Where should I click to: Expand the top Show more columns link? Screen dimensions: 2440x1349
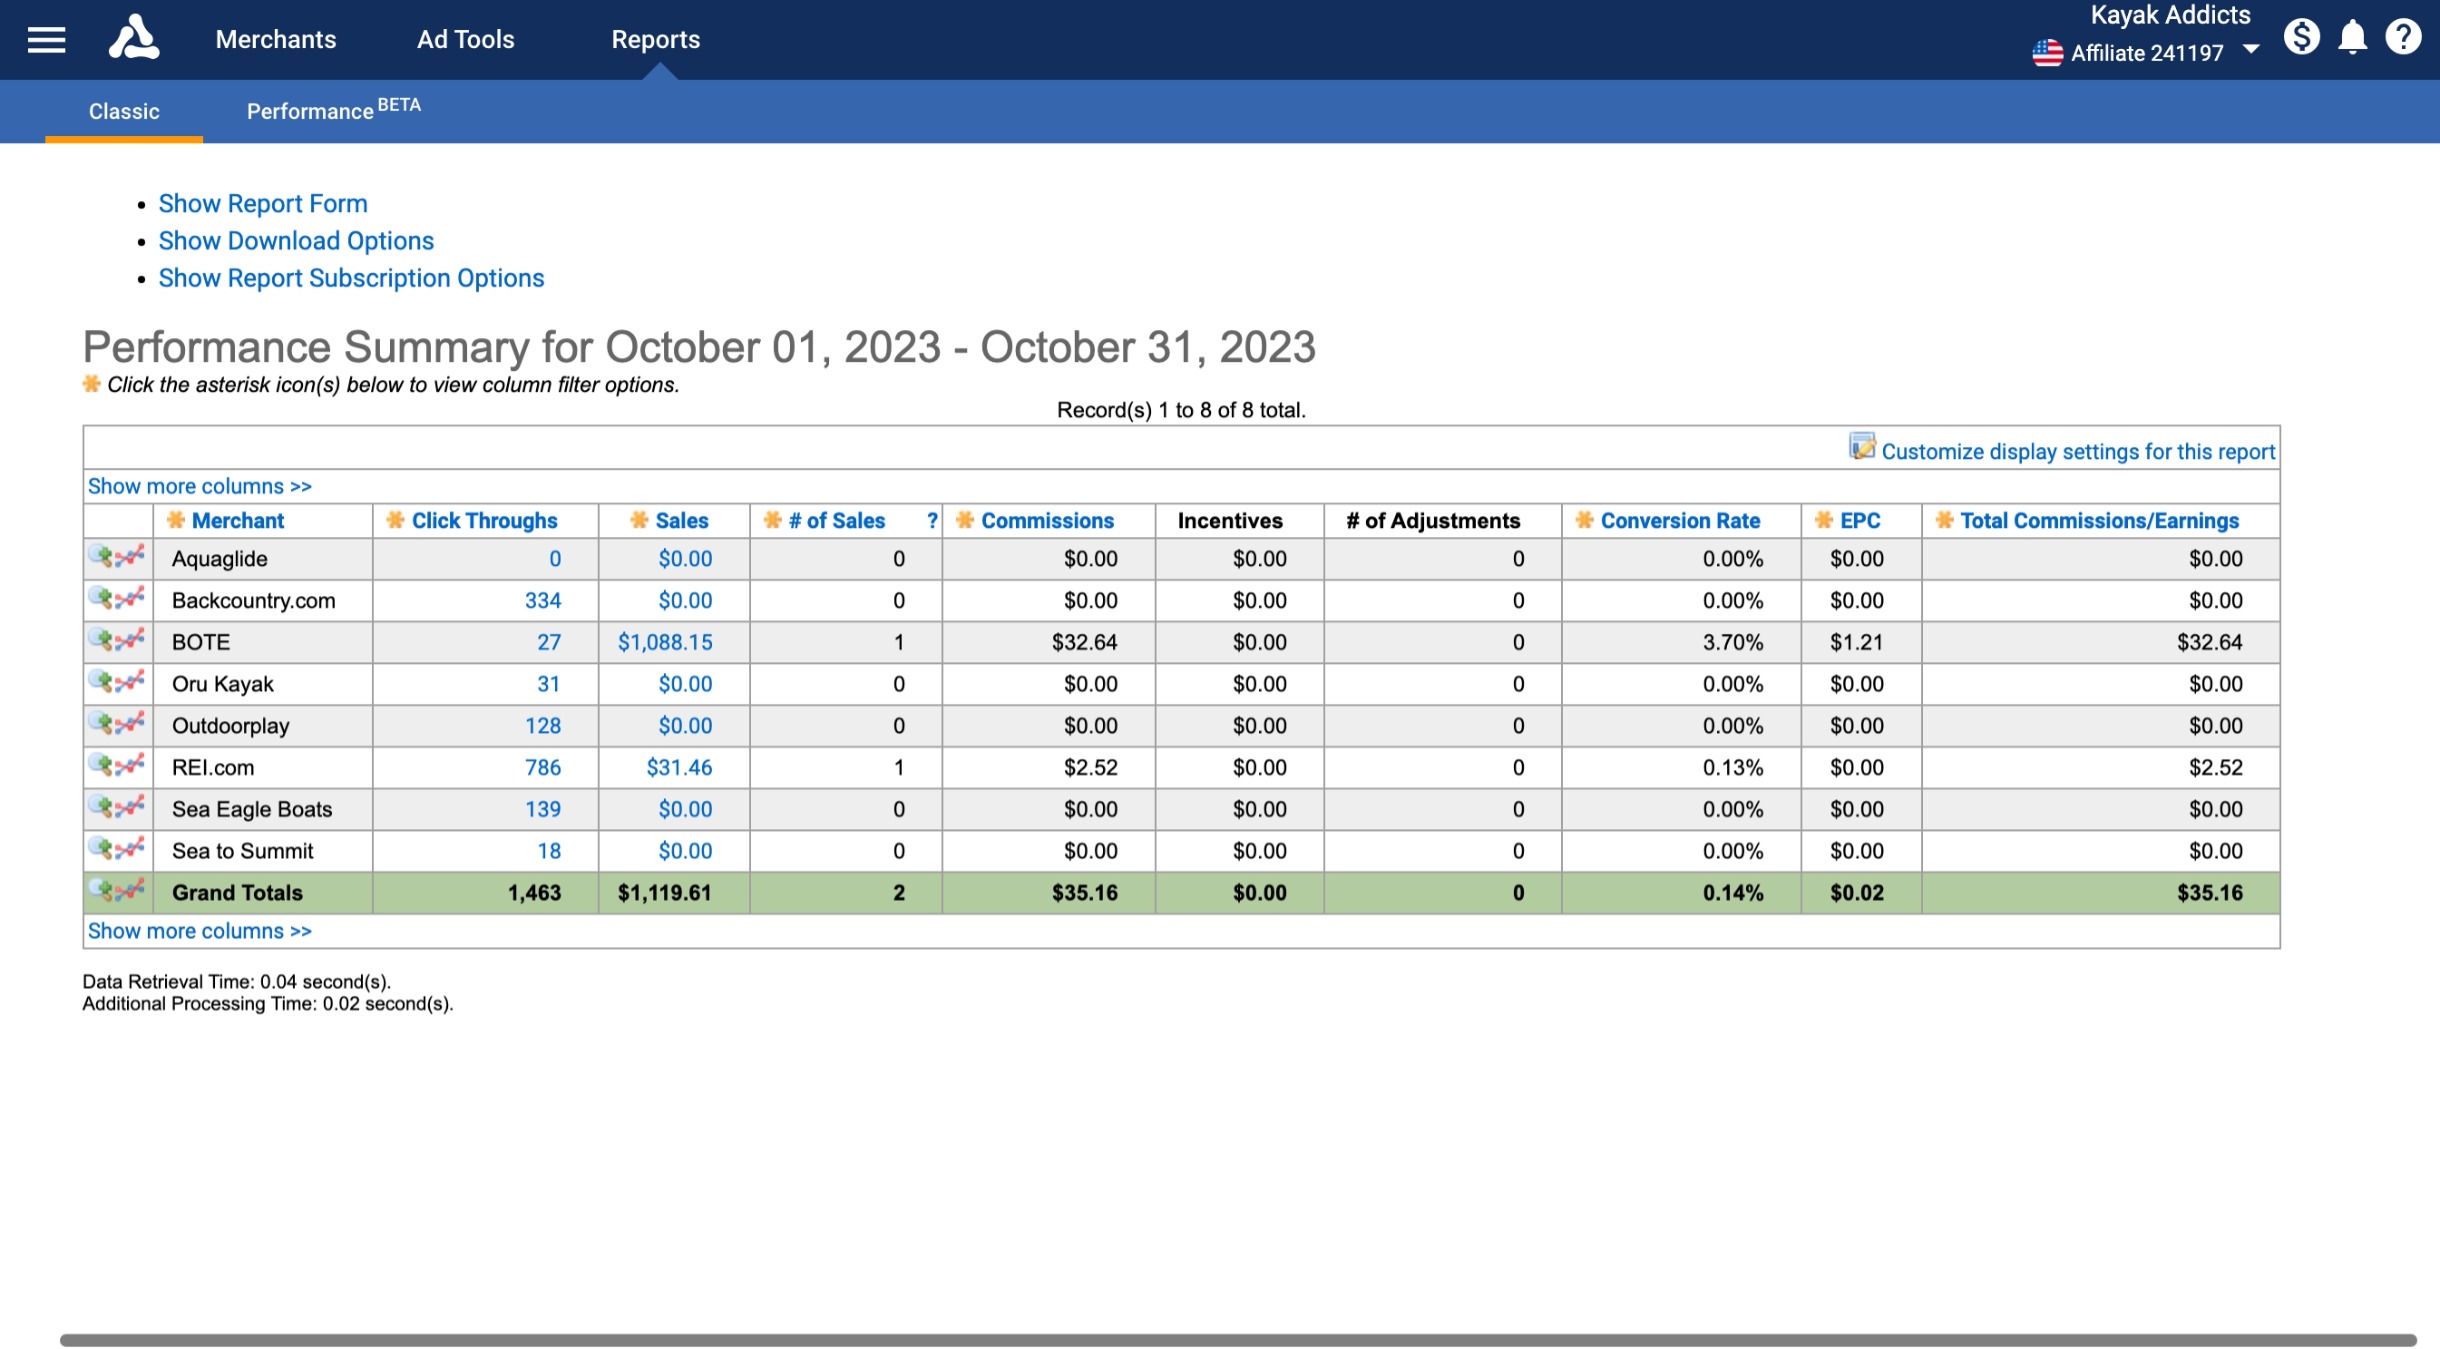coord(200,486)
